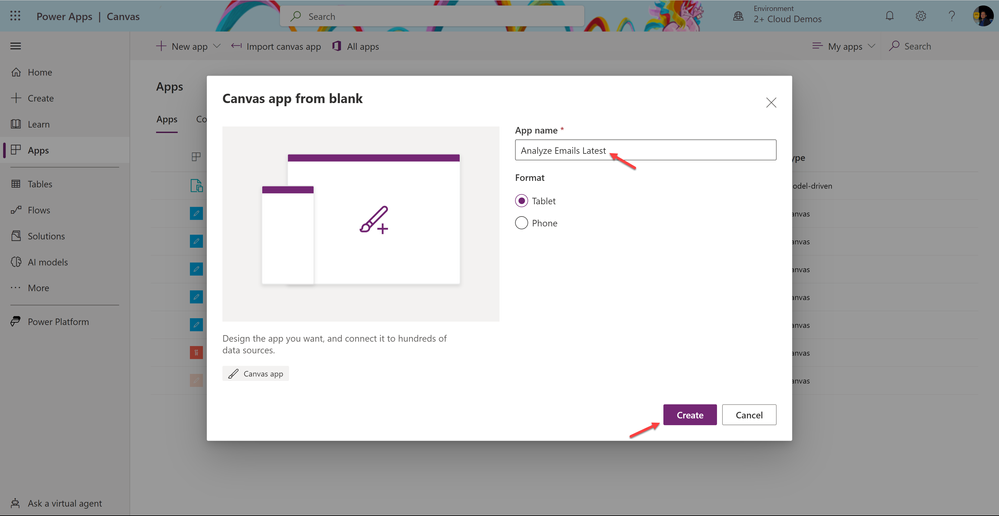Click Import canvas app
The image size is (999, 516).
point(276,47)
